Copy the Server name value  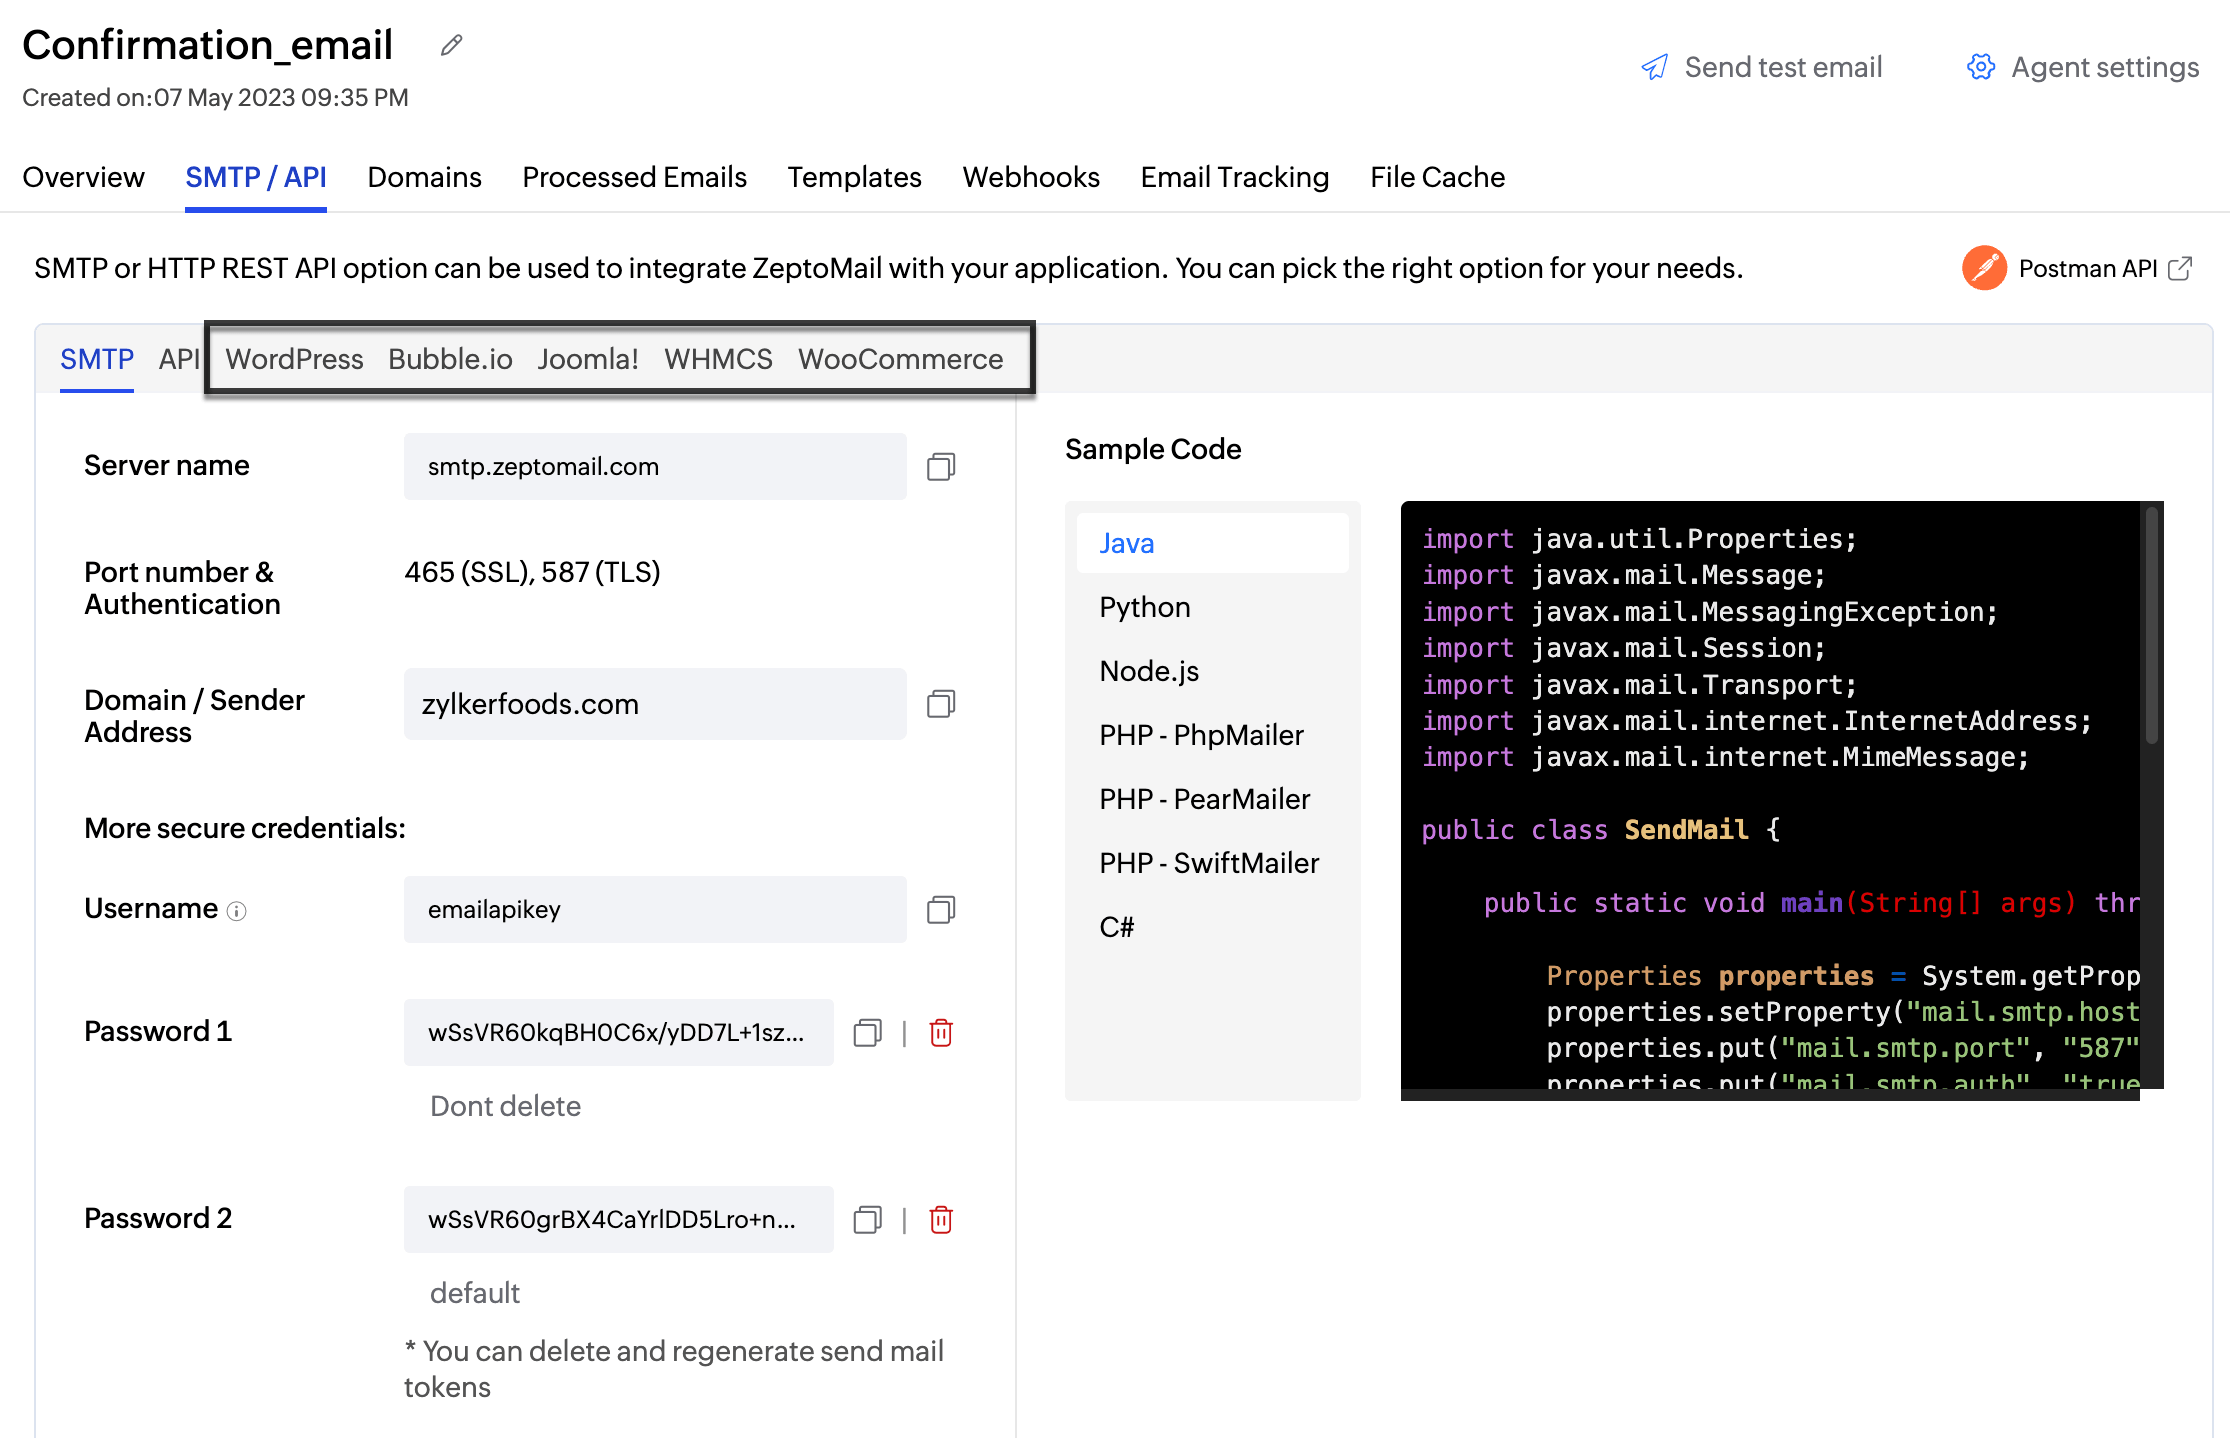coord(941,467)
